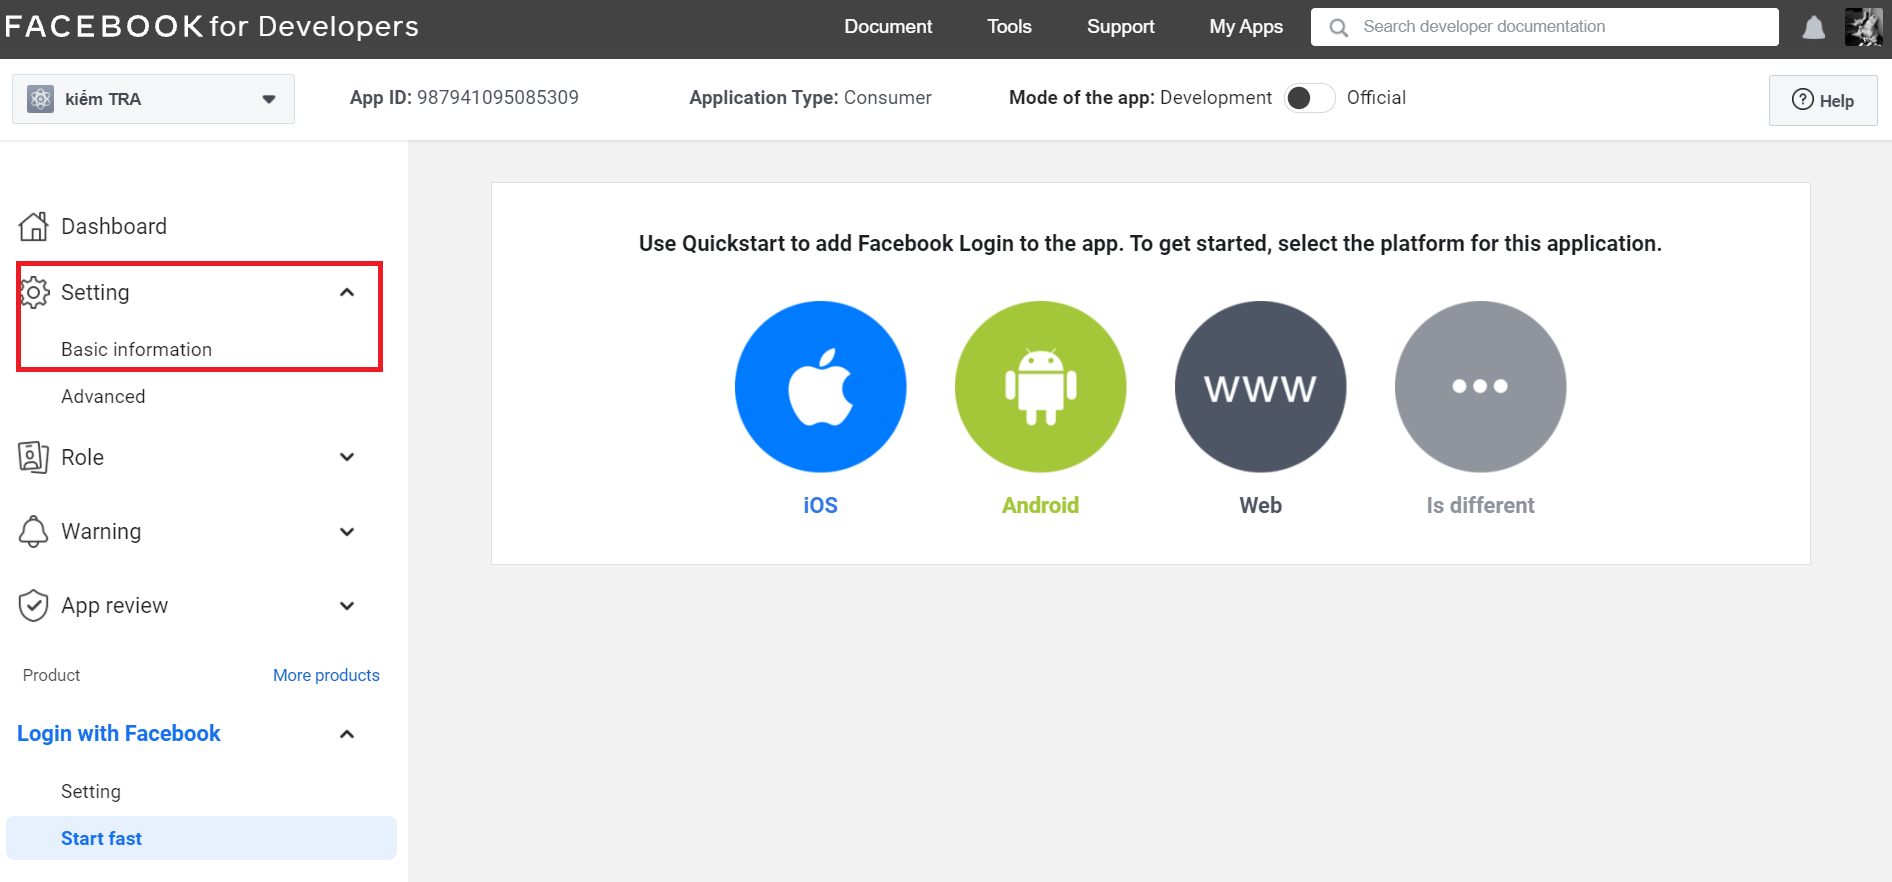The height and width of the screenshot is (882, 1892).
Task: Click the App review shield icon
Action: (33, 605)
